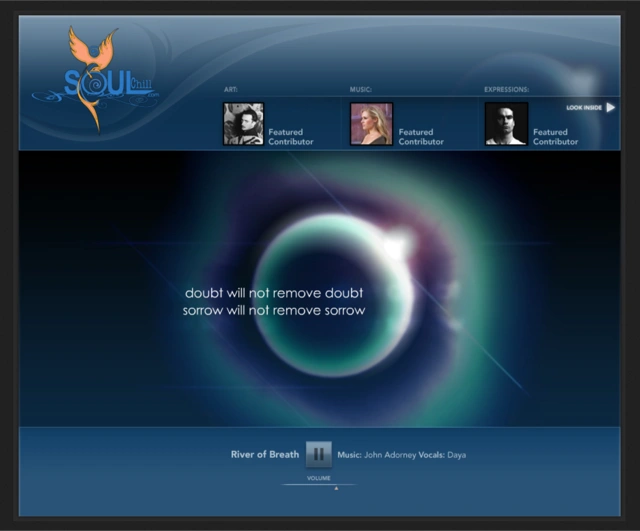Screen dimensions: 640x531
Task: Open the Music featured contributor photo
Action: point(371,124)
